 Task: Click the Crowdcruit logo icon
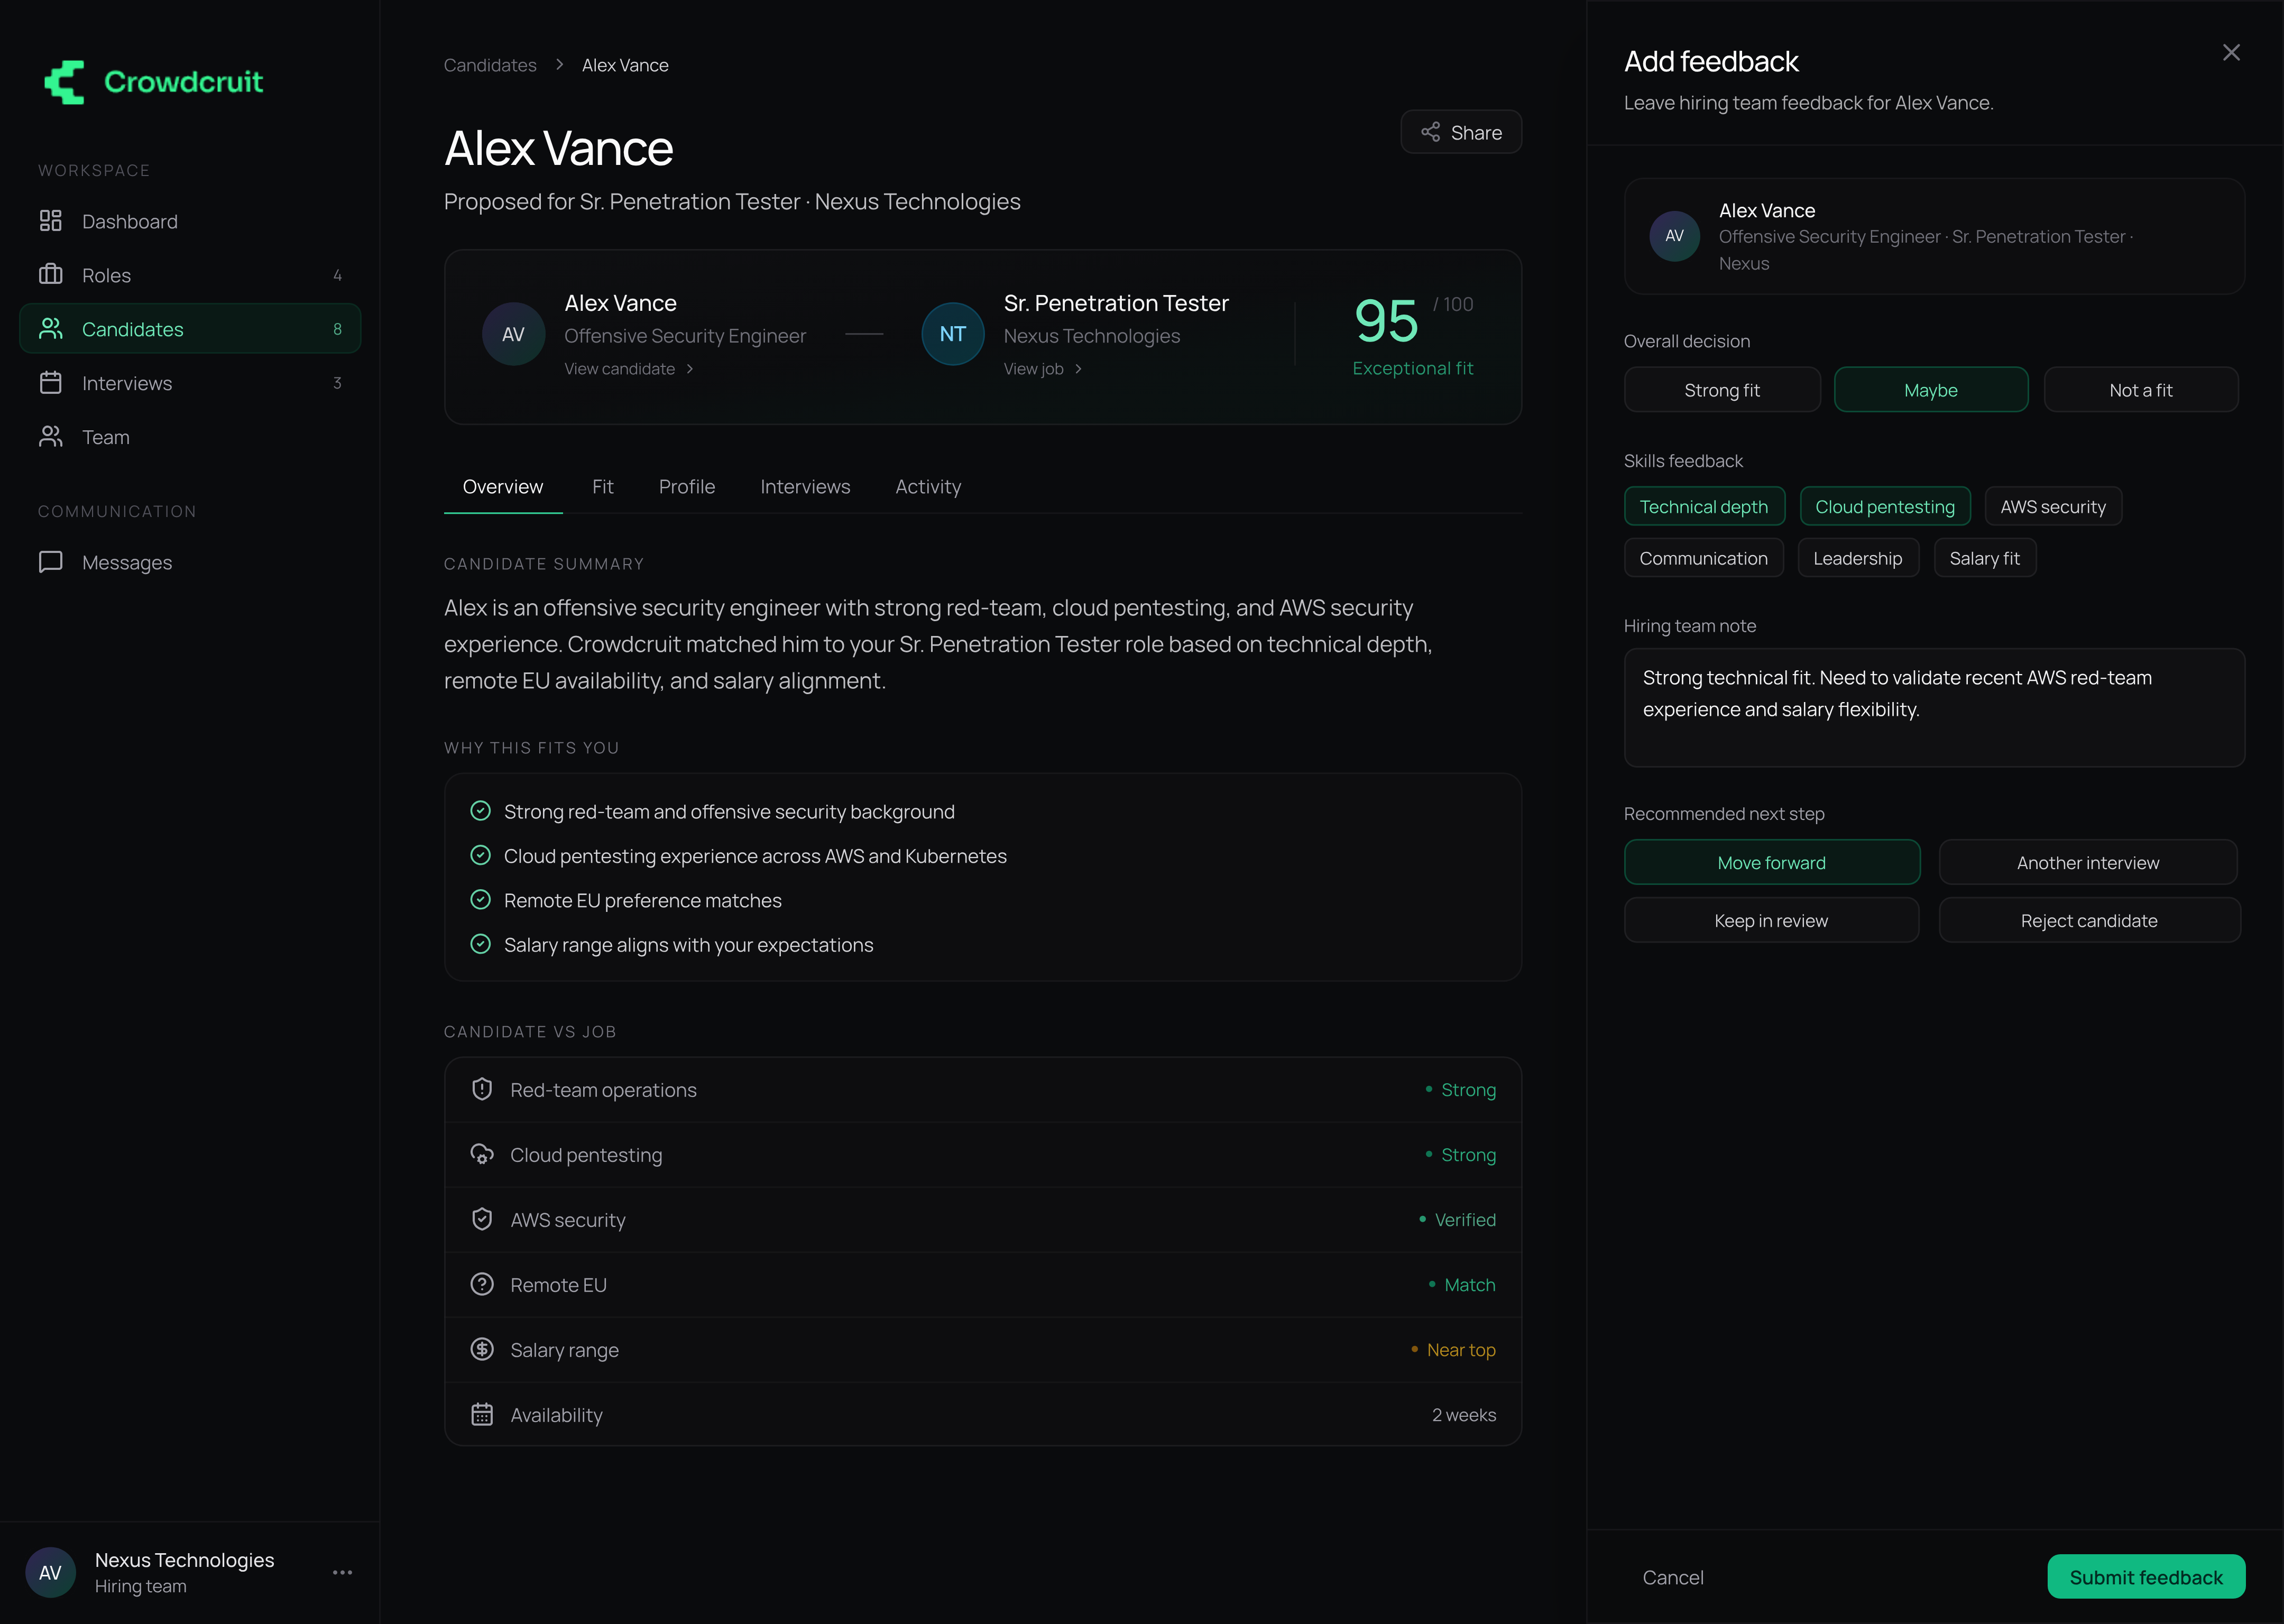pos(65,82)
